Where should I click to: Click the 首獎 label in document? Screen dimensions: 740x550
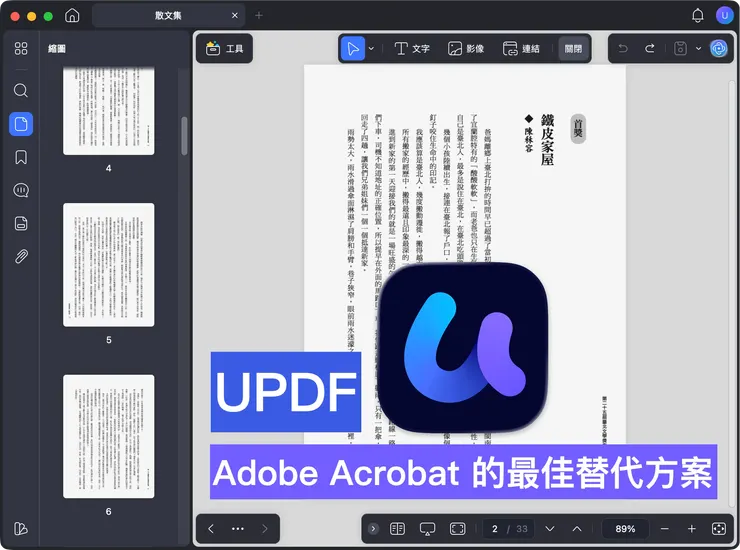pos(578,128)
